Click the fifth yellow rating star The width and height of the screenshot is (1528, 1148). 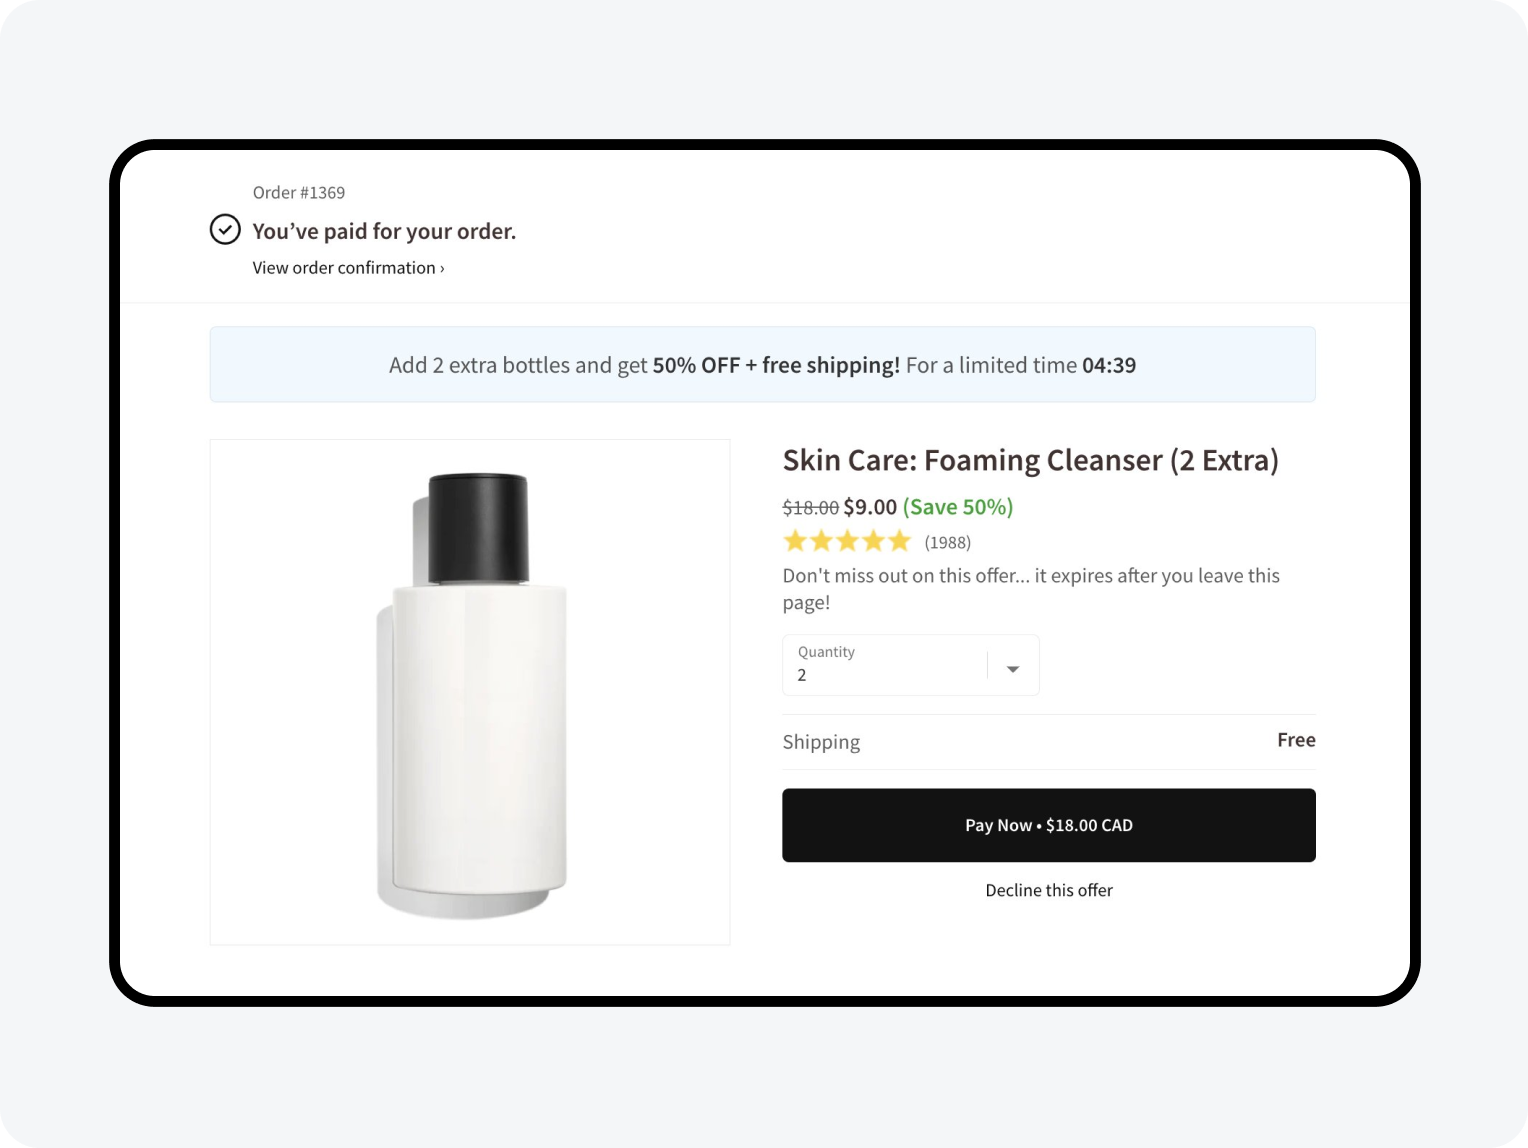[899, 542]
